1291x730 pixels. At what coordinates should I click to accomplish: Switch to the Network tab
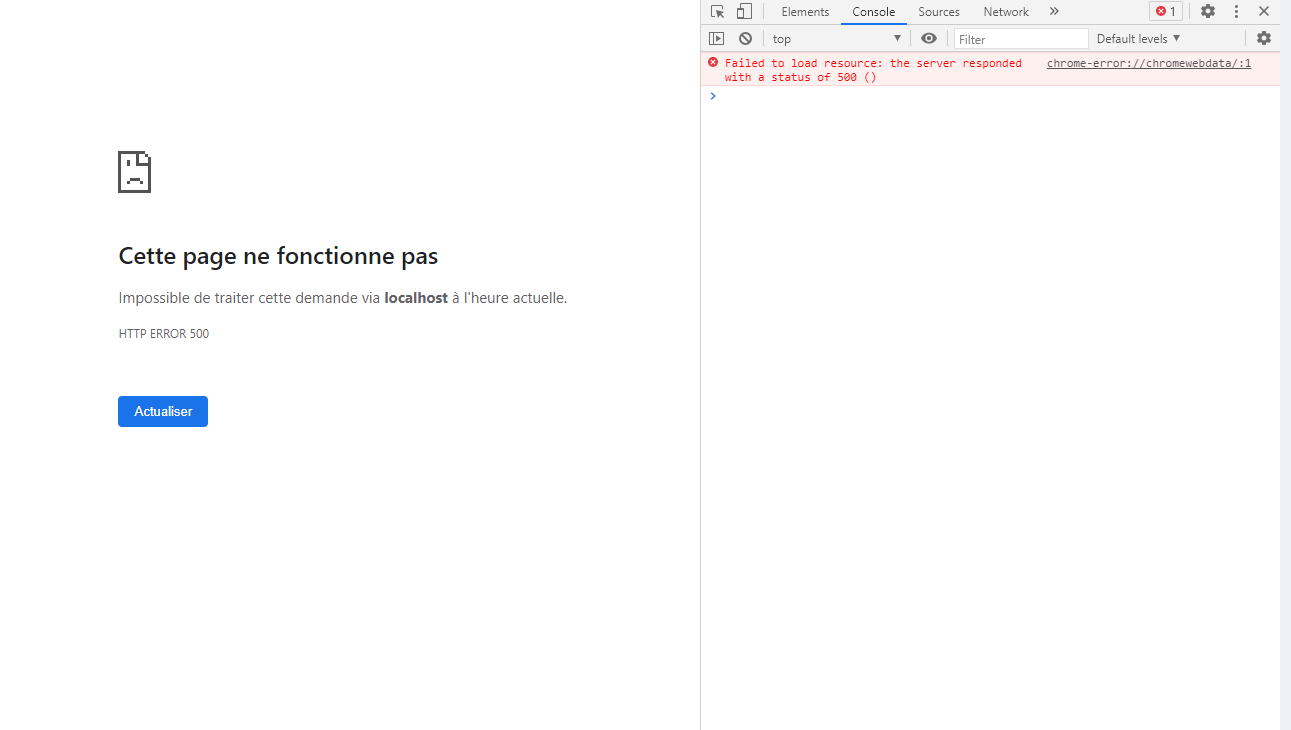point(1006,12)
